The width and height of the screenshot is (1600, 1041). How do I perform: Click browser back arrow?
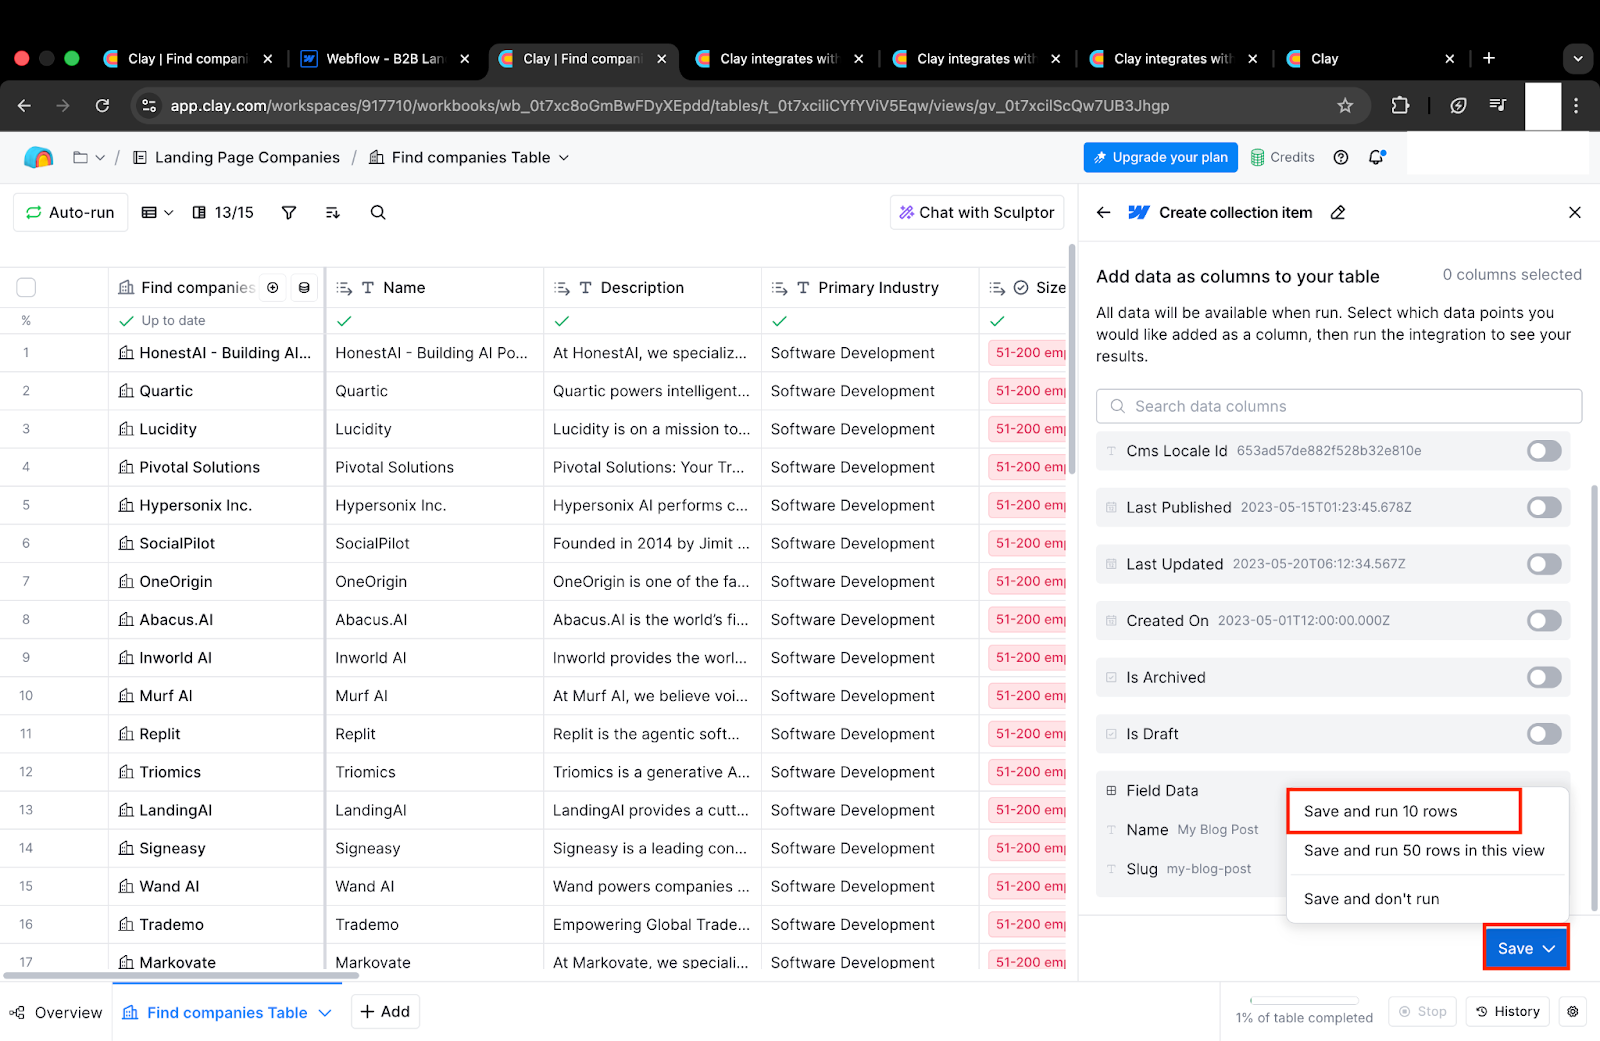pyautogui.click(x=25, y=105)
